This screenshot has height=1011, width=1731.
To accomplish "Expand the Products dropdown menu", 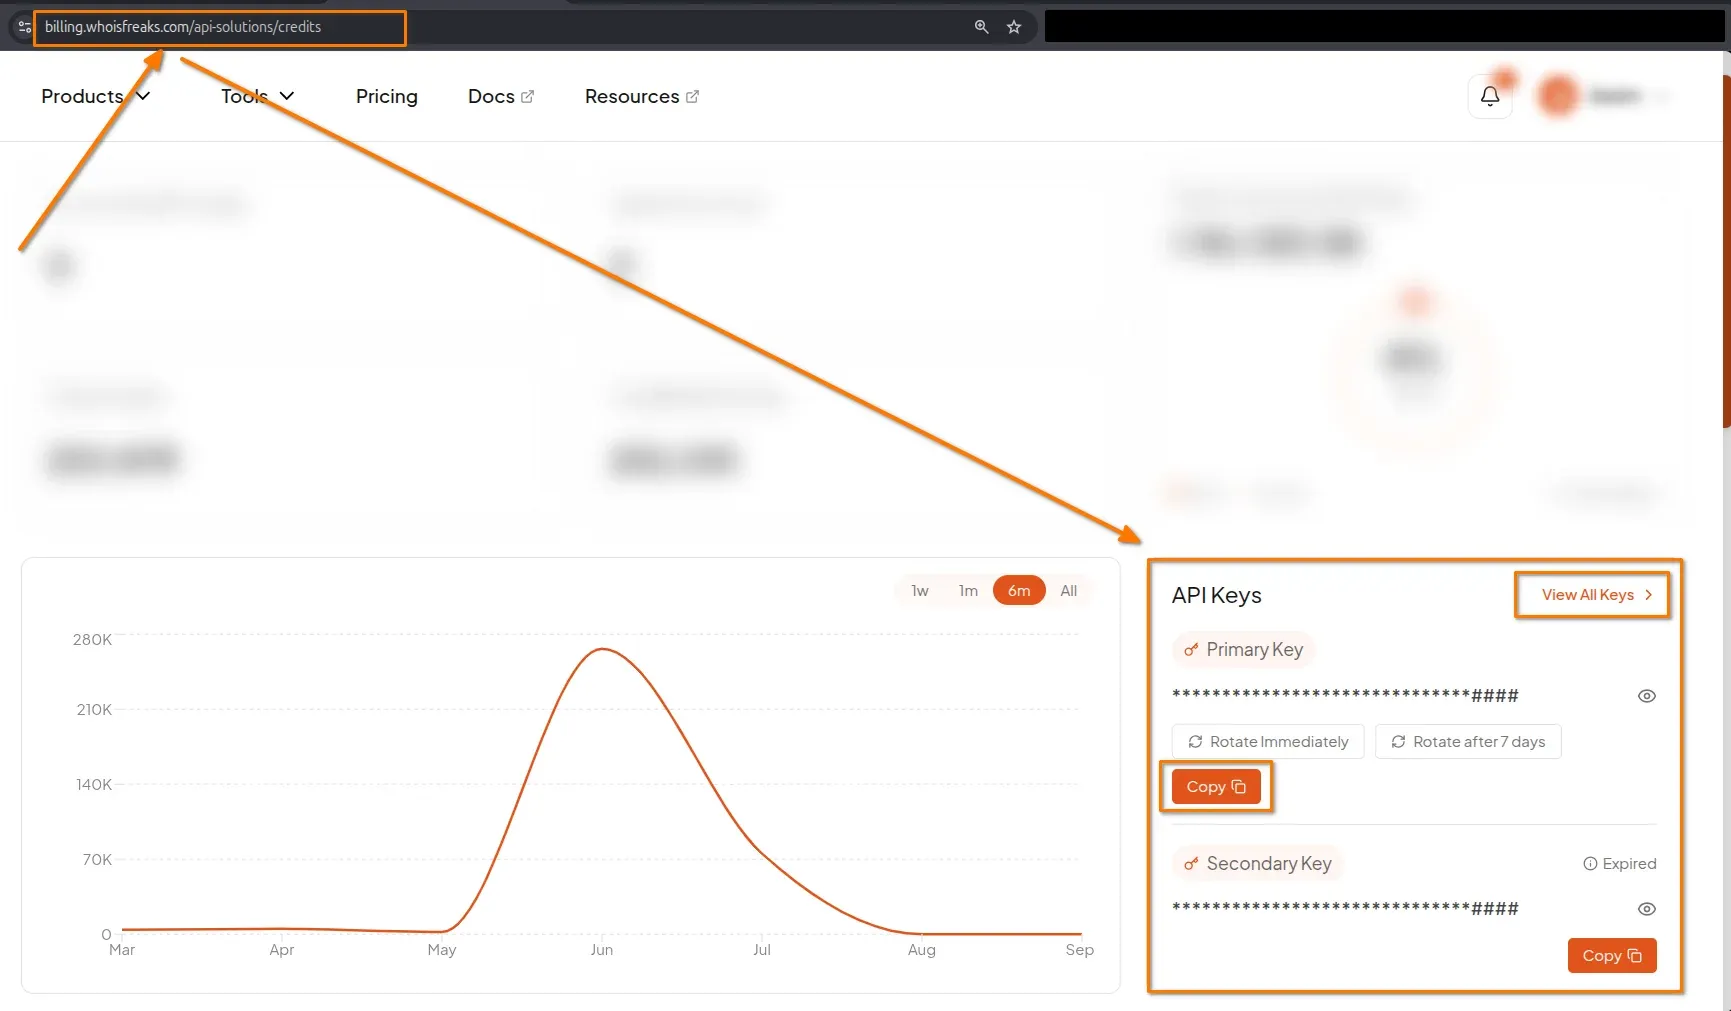I will (96, 96).
